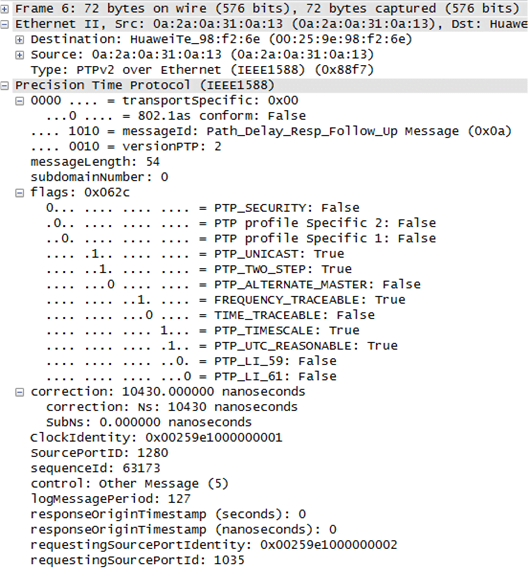Expand the Source 0a:2a:0a:31:0a:13 entry
Viewport: 529px width, 579px height.
click(20, 55)
